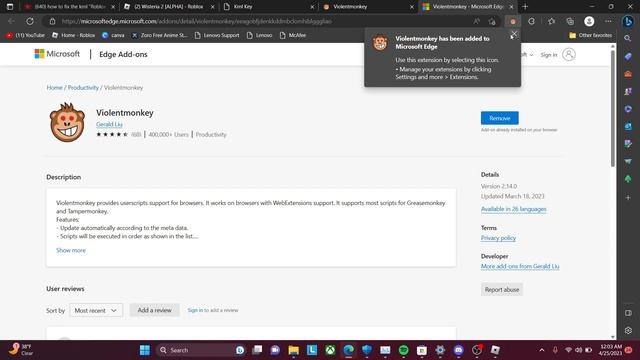Open the clock and date in taskbar
This screenshot has width=640, height=360.
coord(611,350)
